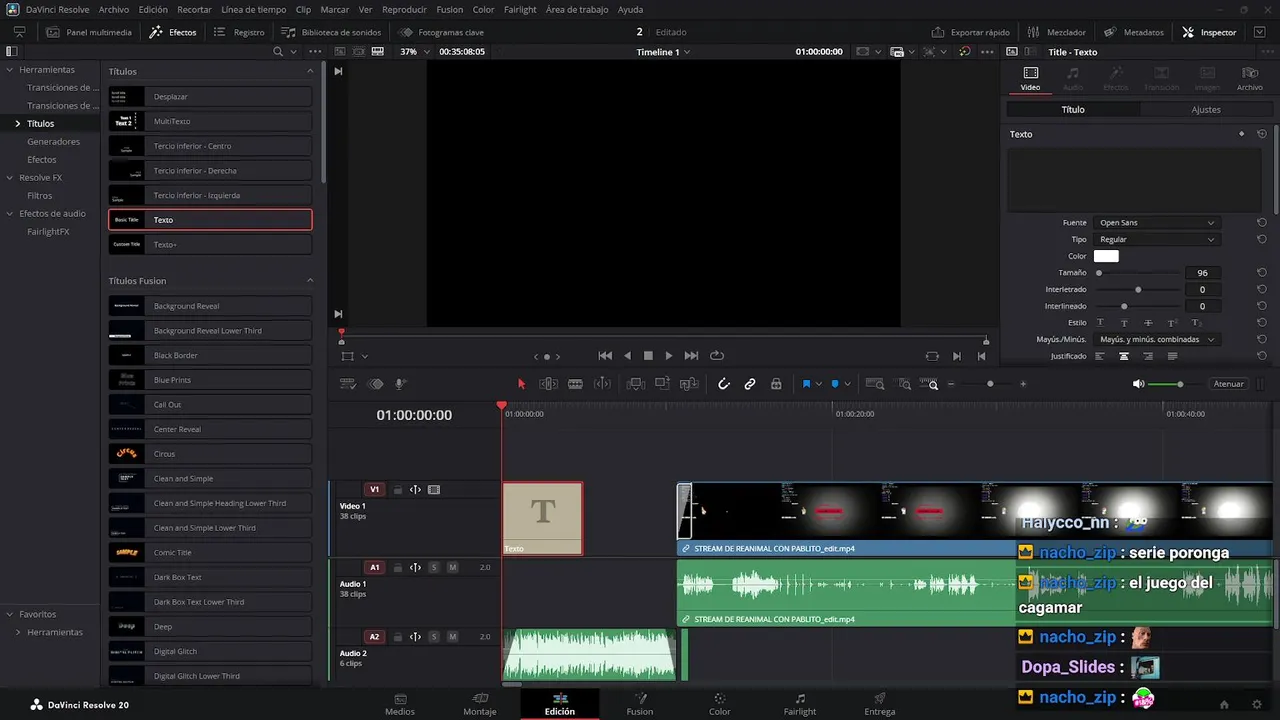This screenshot has height=720, width=1280.
Task: Click the stop playback button
Action: pyautogui.click(x=648, y=356)
